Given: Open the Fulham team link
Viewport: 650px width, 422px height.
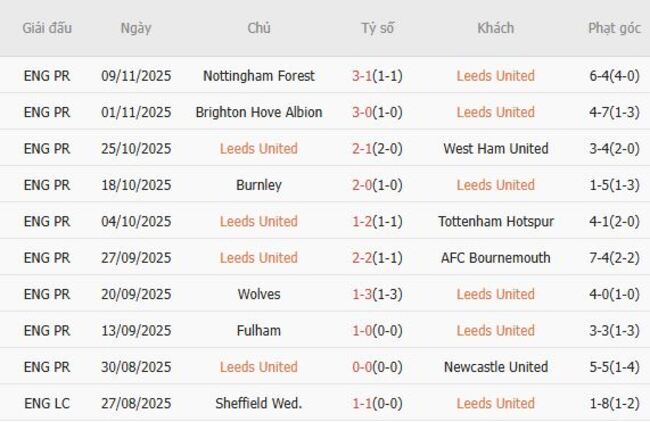Looking at the screenshot, I should pyautogui.click(x=258, y=331).
